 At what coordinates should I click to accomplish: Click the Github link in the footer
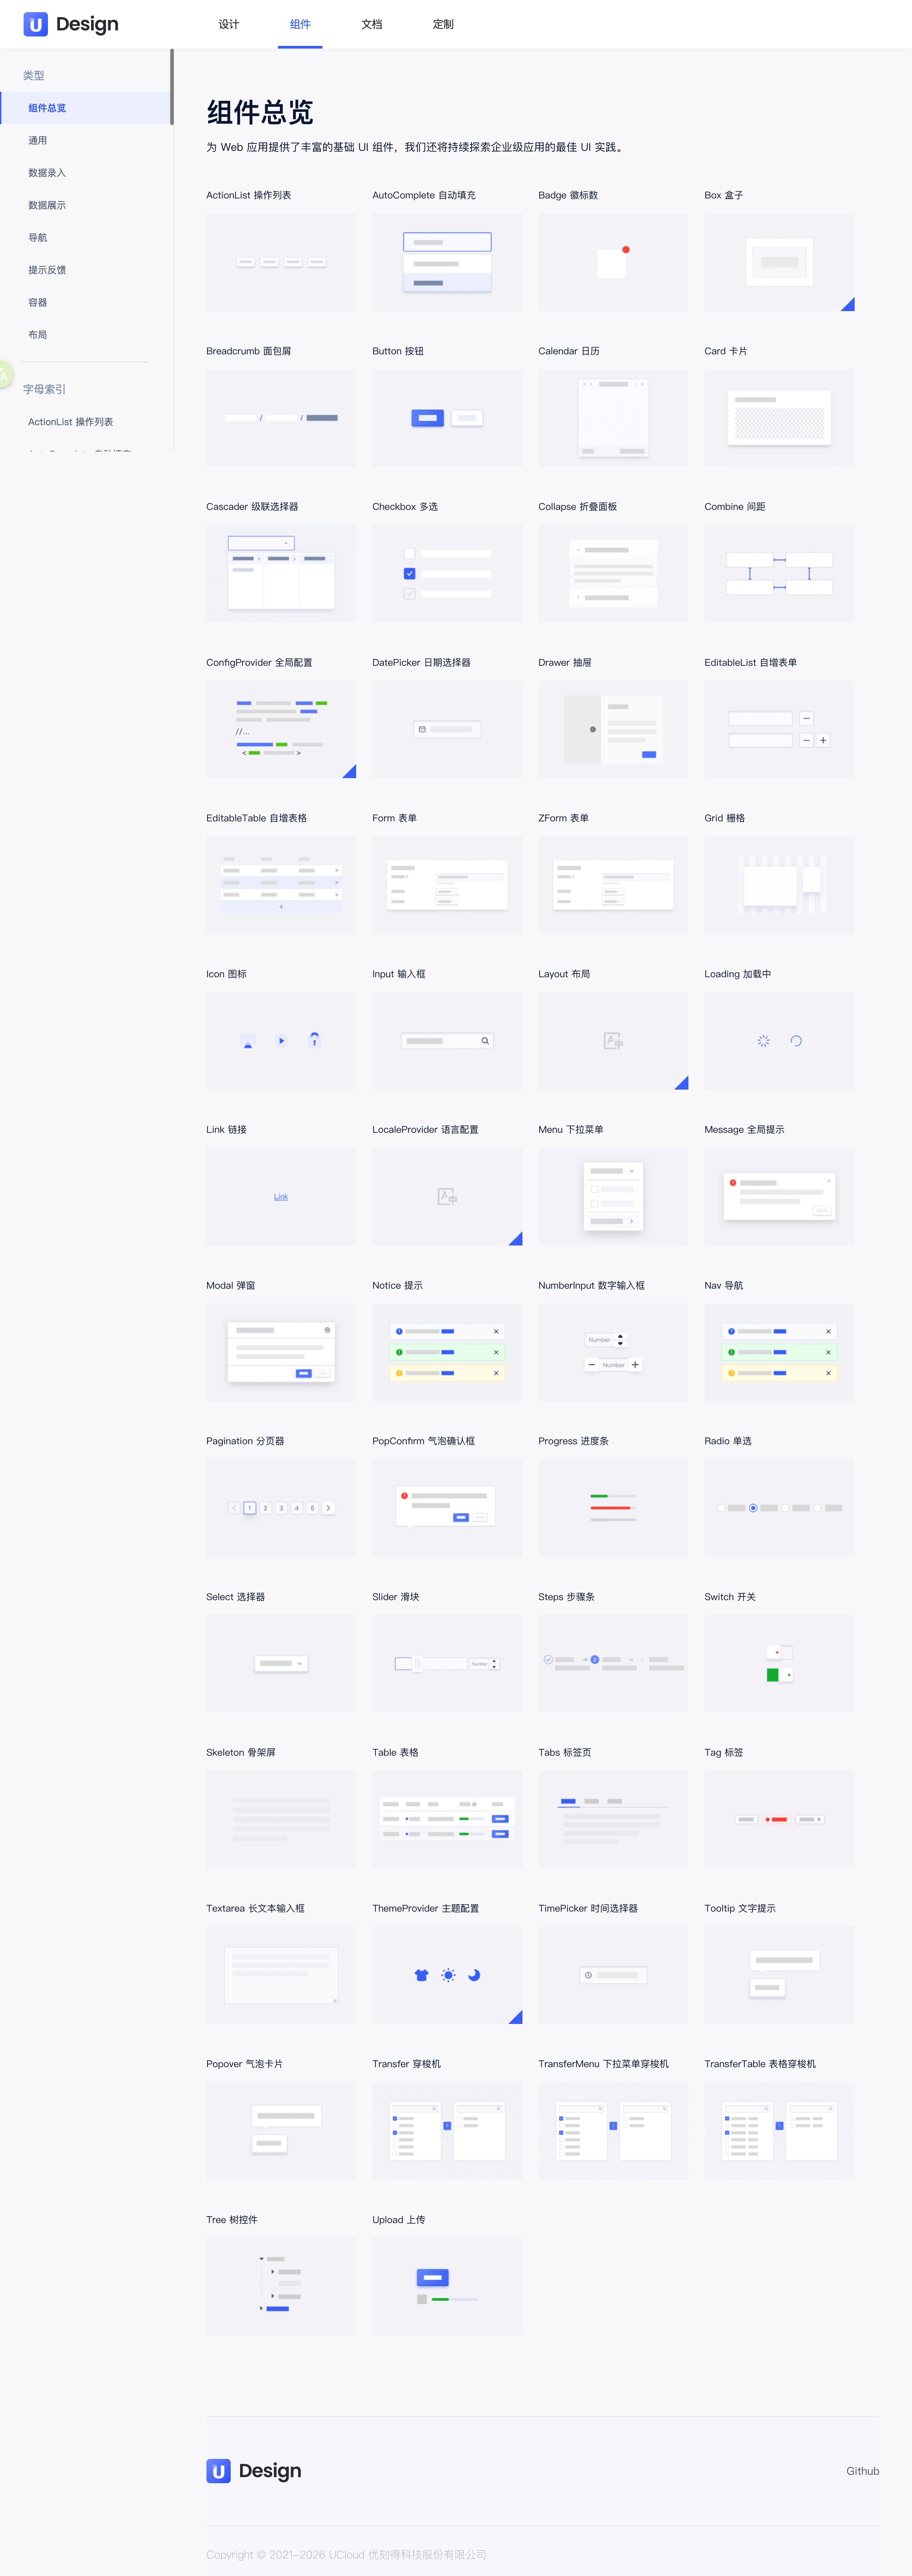863,2471
